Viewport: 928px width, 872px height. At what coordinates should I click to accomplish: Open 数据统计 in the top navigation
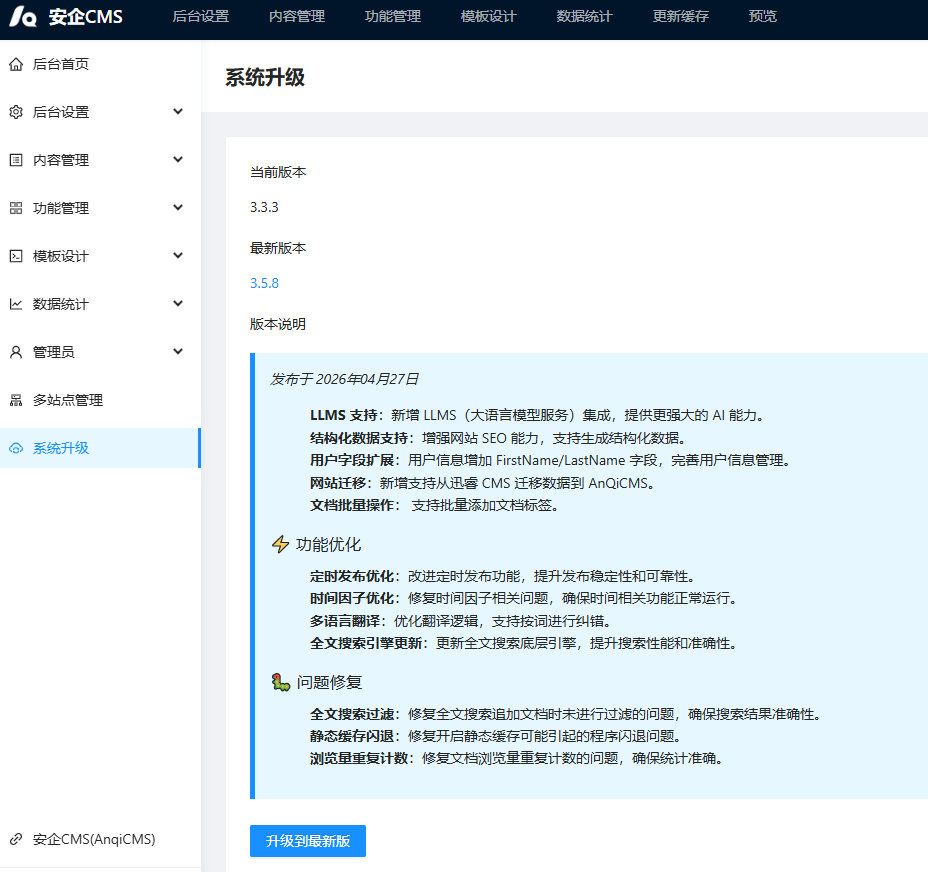584,17
